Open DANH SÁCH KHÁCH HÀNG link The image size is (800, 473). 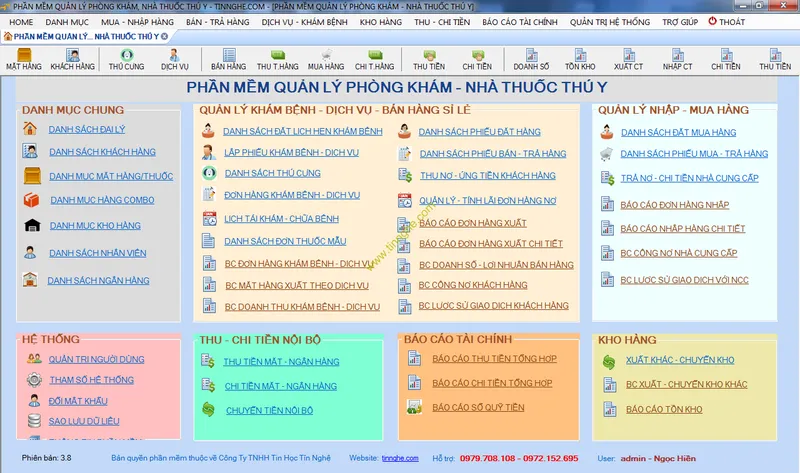point(103,152)
